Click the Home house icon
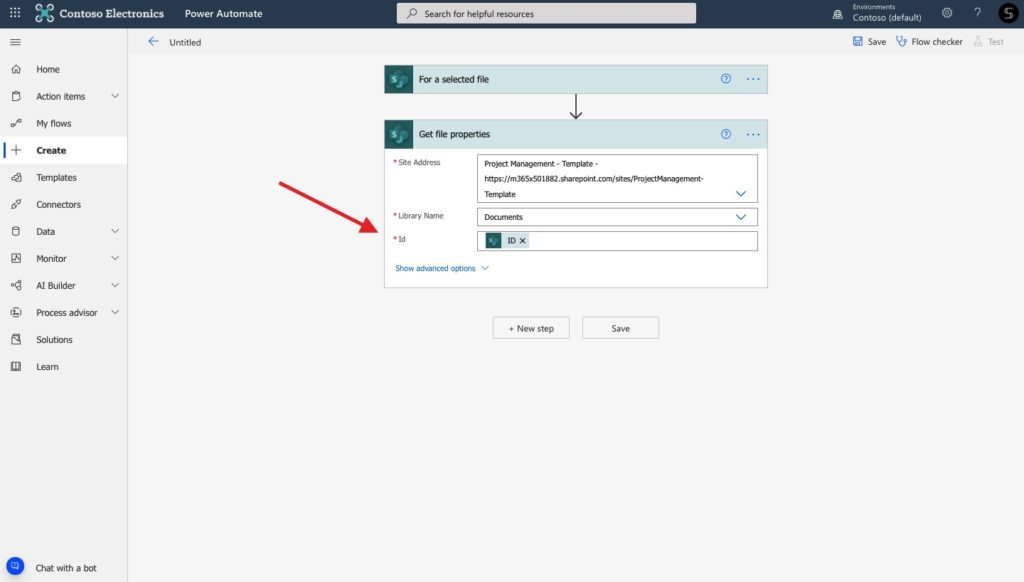Viewport: 1024px width, 582px height. pyautogui.click(x=16, y=69)
